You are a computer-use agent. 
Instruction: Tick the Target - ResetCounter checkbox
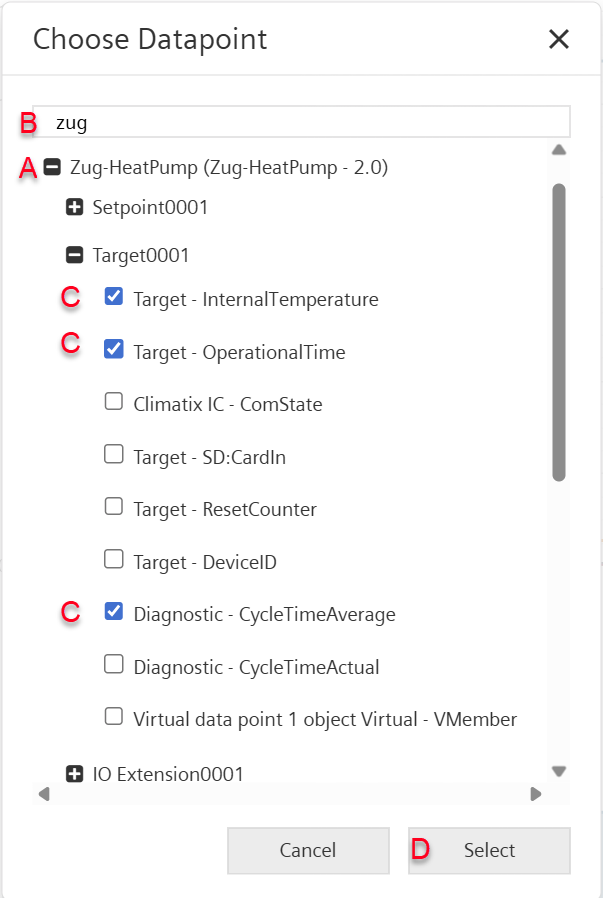(x=114, y=508)
